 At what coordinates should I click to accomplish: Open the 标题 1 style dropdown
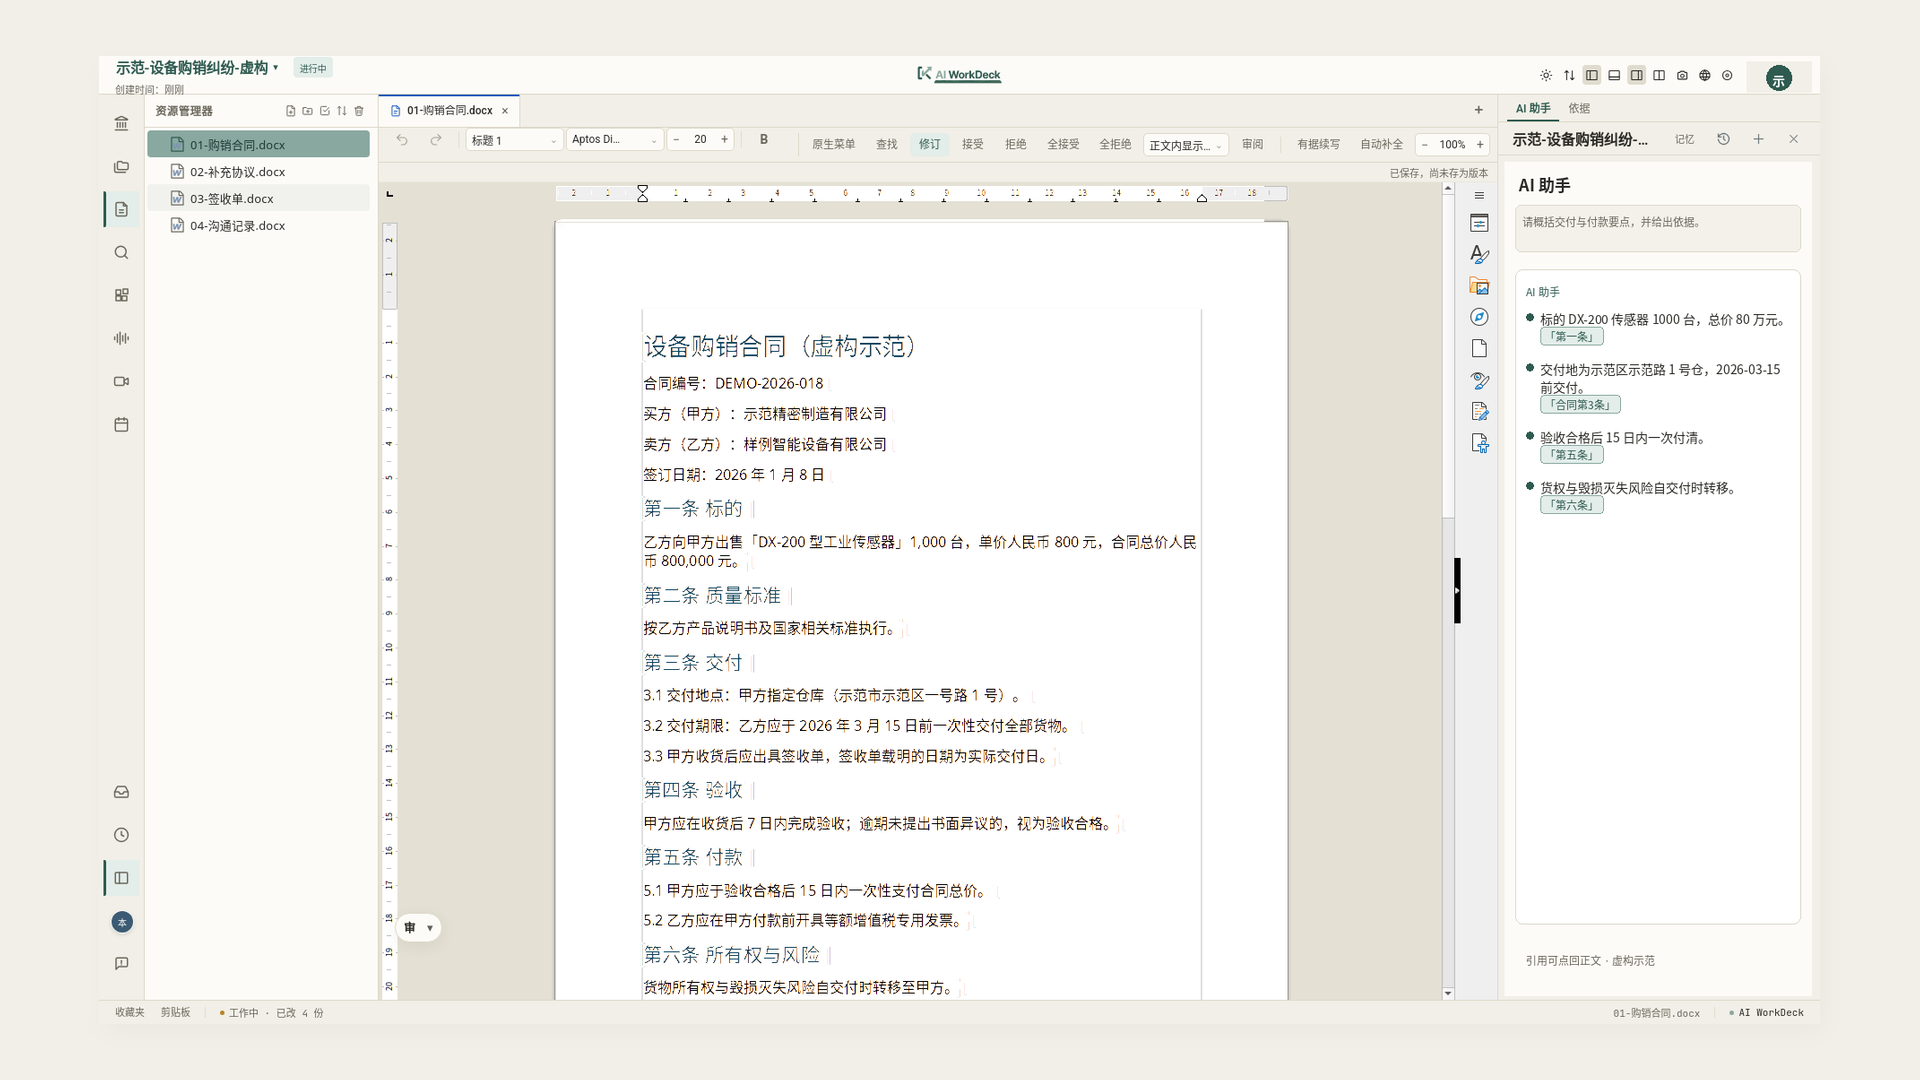(x=513, y=140)
